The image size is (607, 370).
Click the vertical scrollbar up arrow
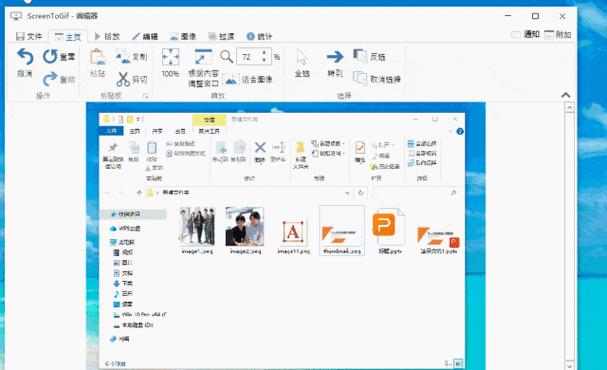pos(569,108)
